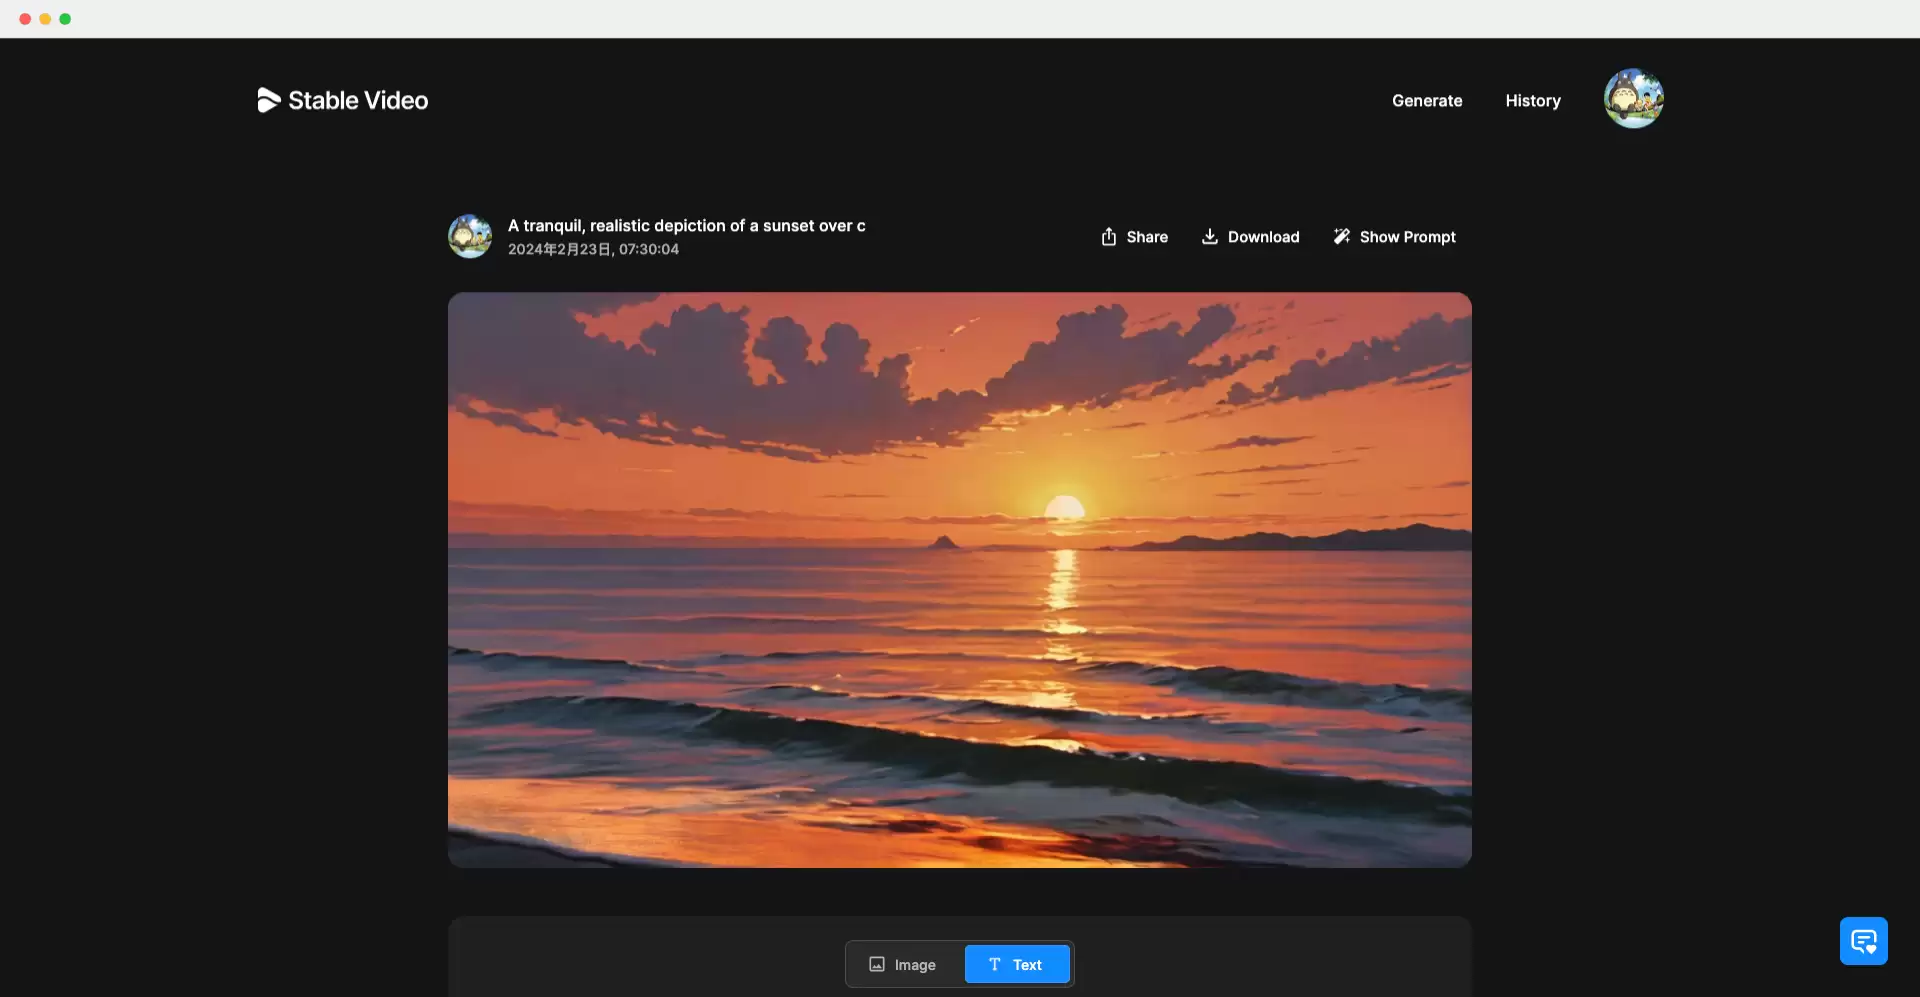Click the creator avatar beside video title
1920x997 pixels.
(470, 237)
